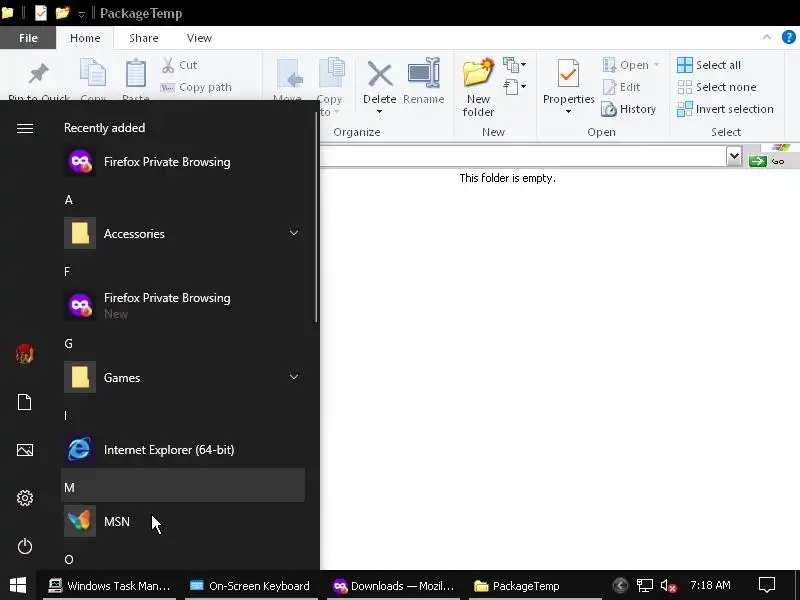
Task: Switch to the View ribbon tab
Action: point(199,38)
